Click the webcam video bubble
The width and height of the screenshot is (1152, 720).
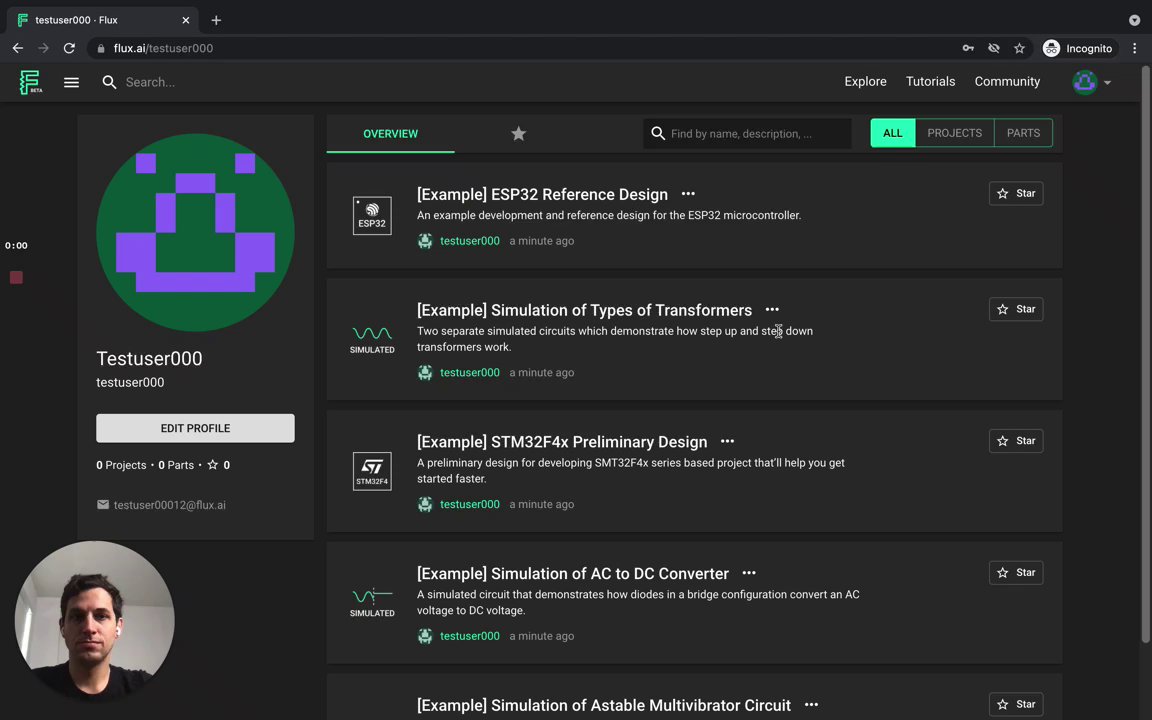(x=95, y=621)
